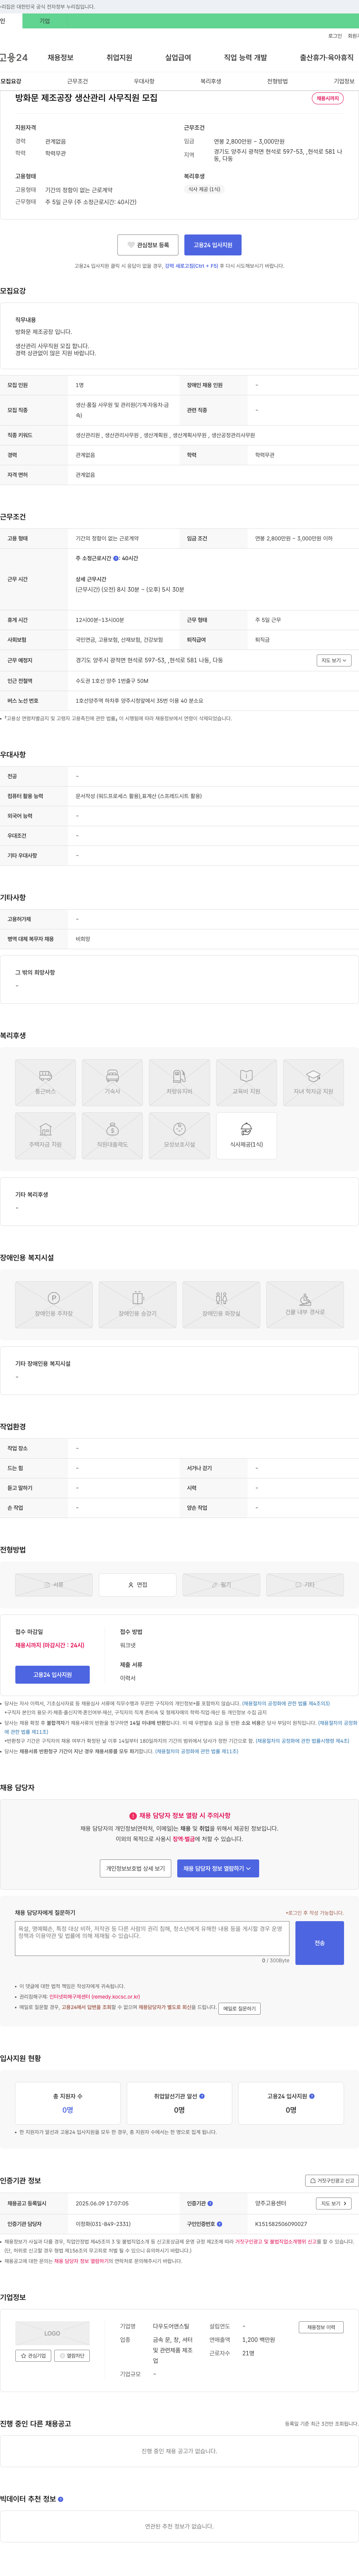The height and width of the screenshot is (2576, 359).
Task: Click the 로그인 link at top
Action: (x=335, y=36)
